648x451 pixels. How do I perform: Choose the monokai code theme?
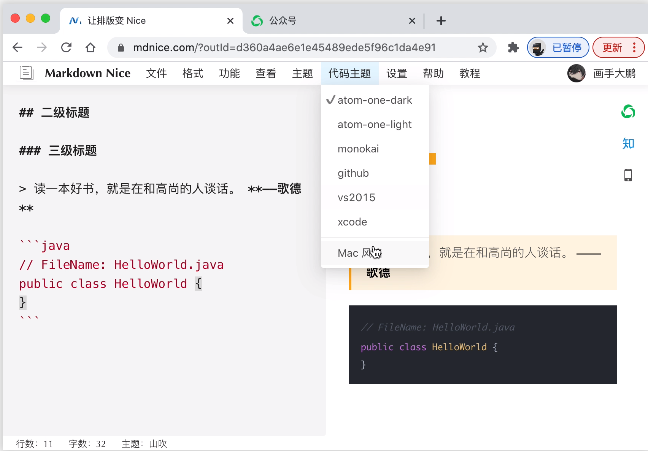375,149
